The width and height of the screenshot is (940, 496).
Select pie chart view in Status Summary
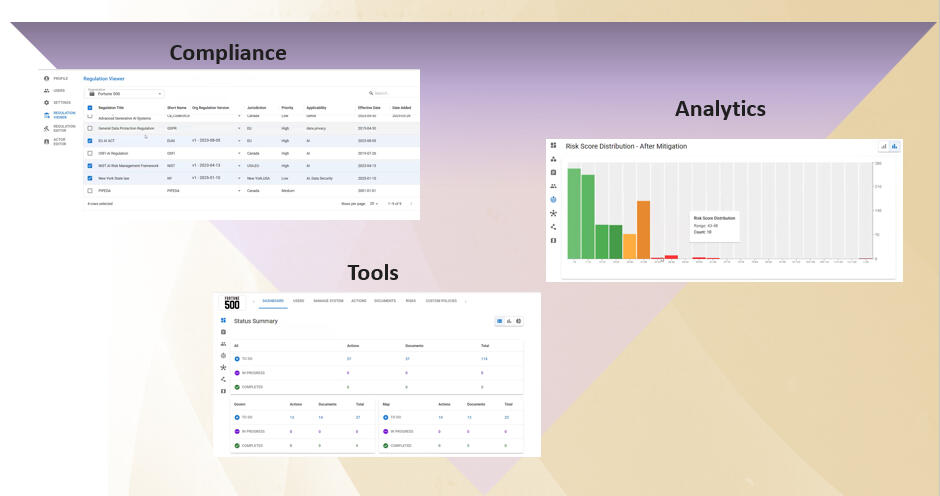coord(519,321)
